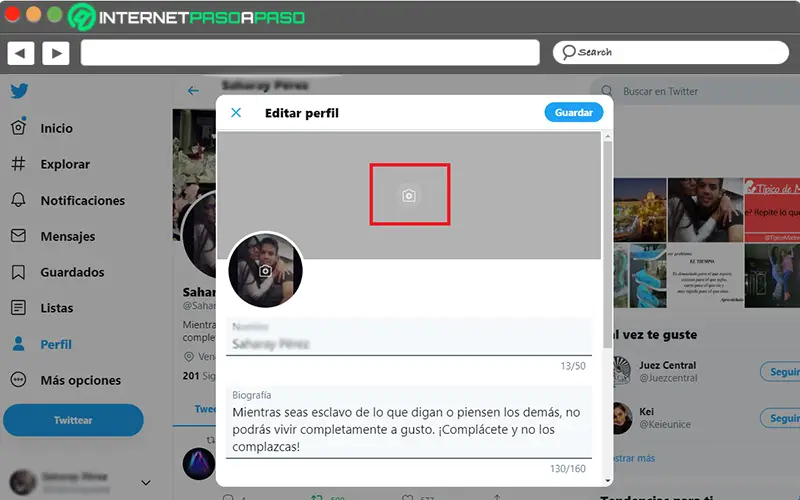Click the Mensajes envelope icon
Screen dimensions: 800x500
coord(18,236)
